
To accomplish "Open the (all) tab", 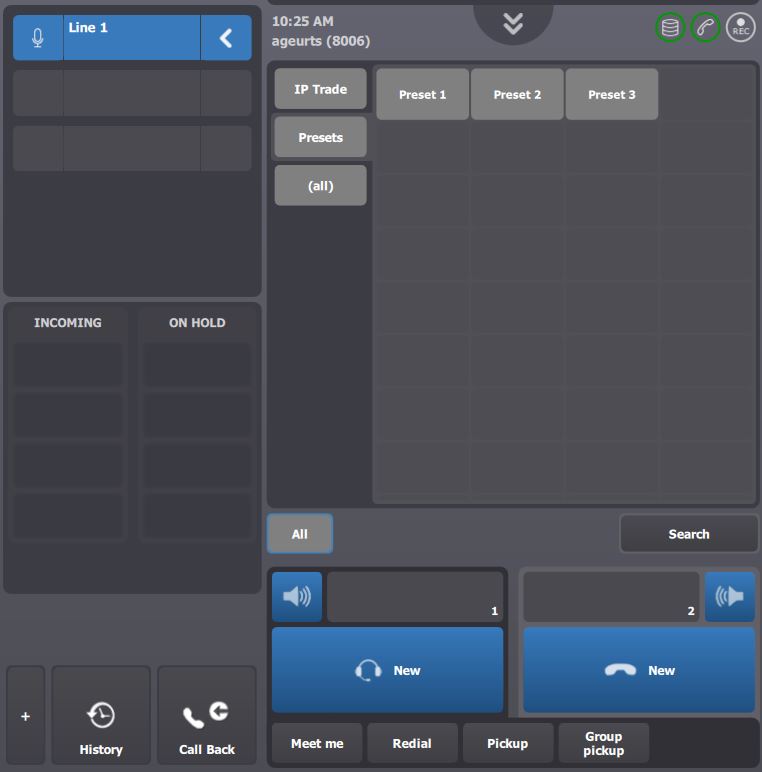I will click(x=320, y=186).
